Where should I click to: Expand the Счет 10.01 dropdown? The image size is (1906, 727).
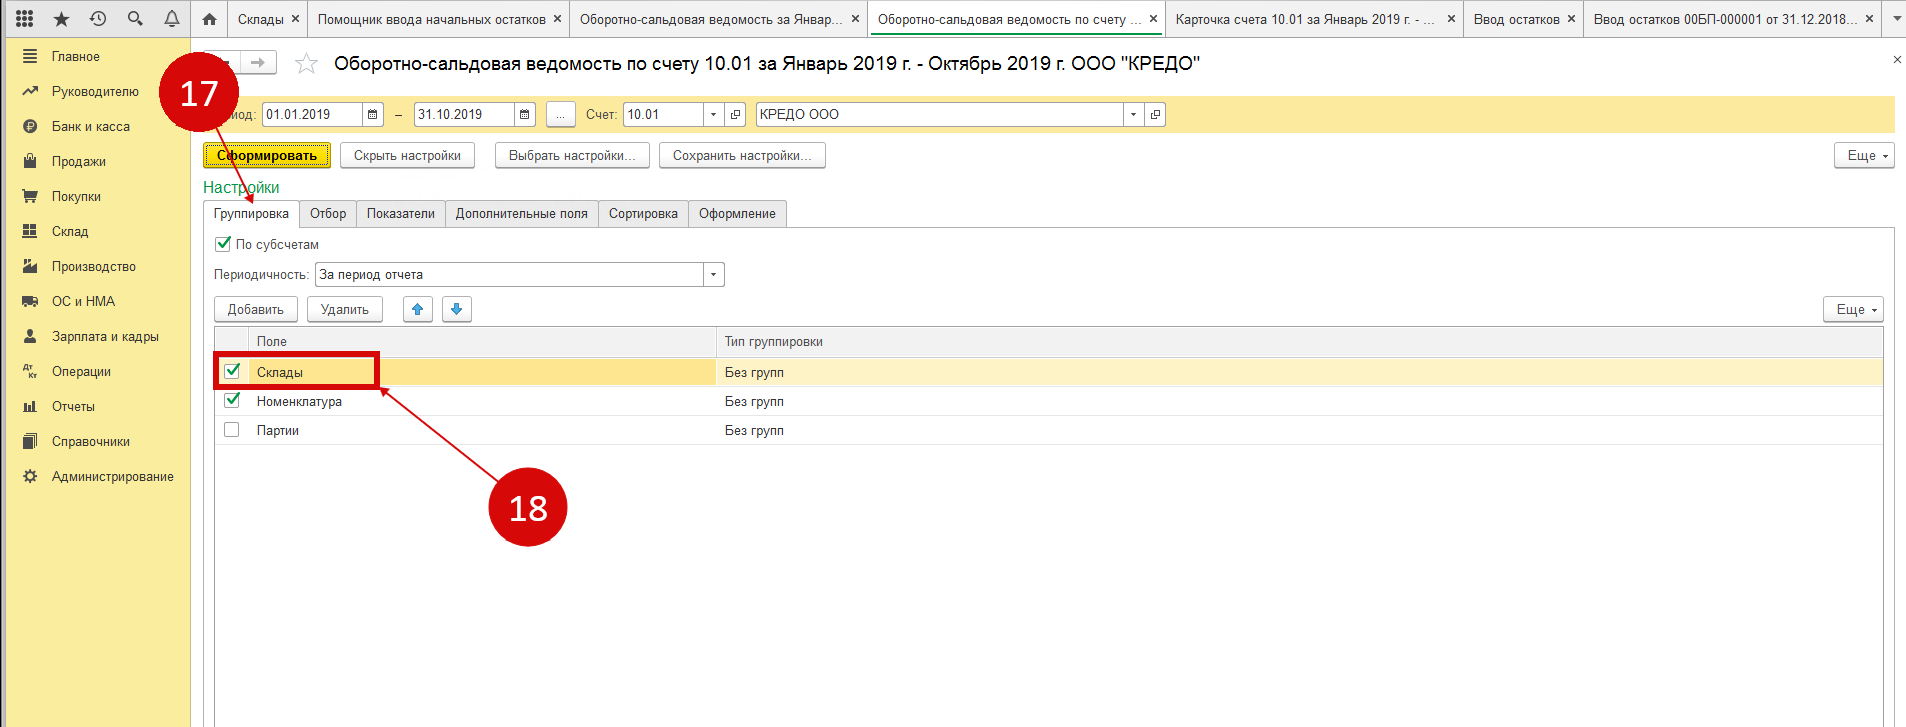(x=713, y=115)
